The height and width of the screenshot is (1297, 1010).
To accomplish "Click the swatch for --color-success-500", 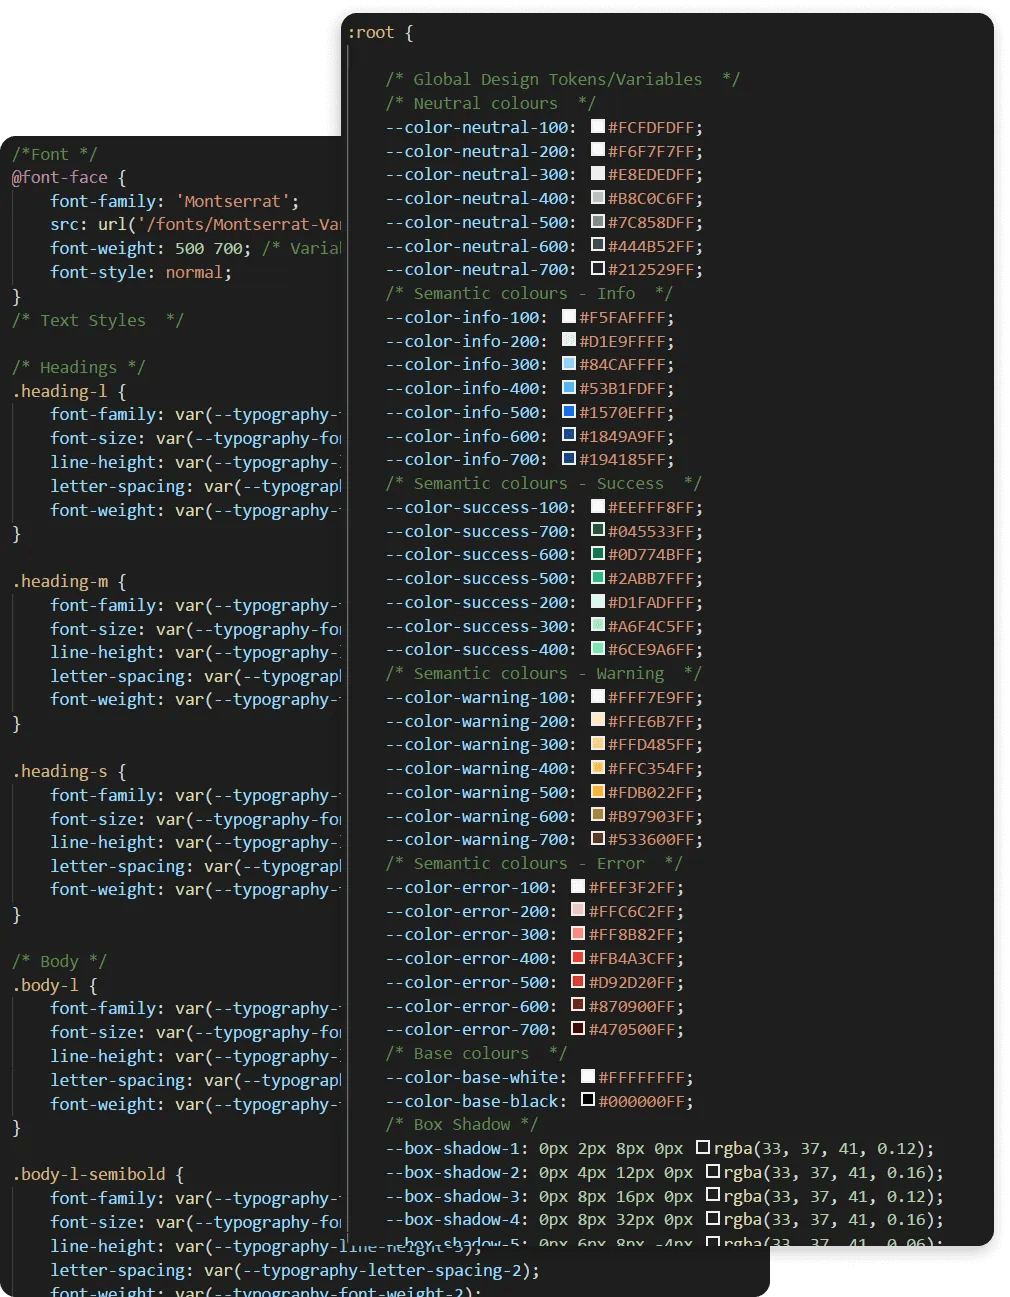I will tap(598, 577).
